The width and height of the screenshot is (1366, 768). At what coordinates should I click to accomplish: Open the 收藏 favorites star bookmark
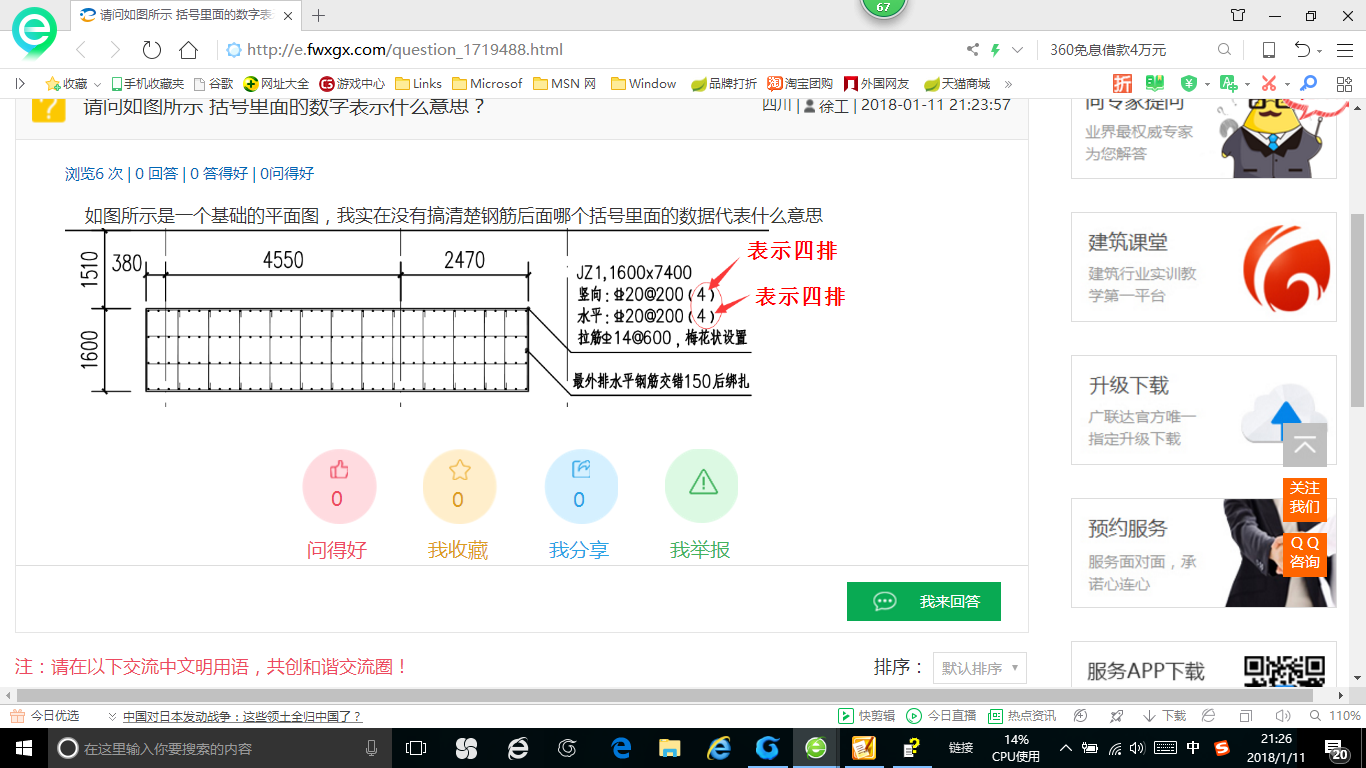(x=66, y=84)
